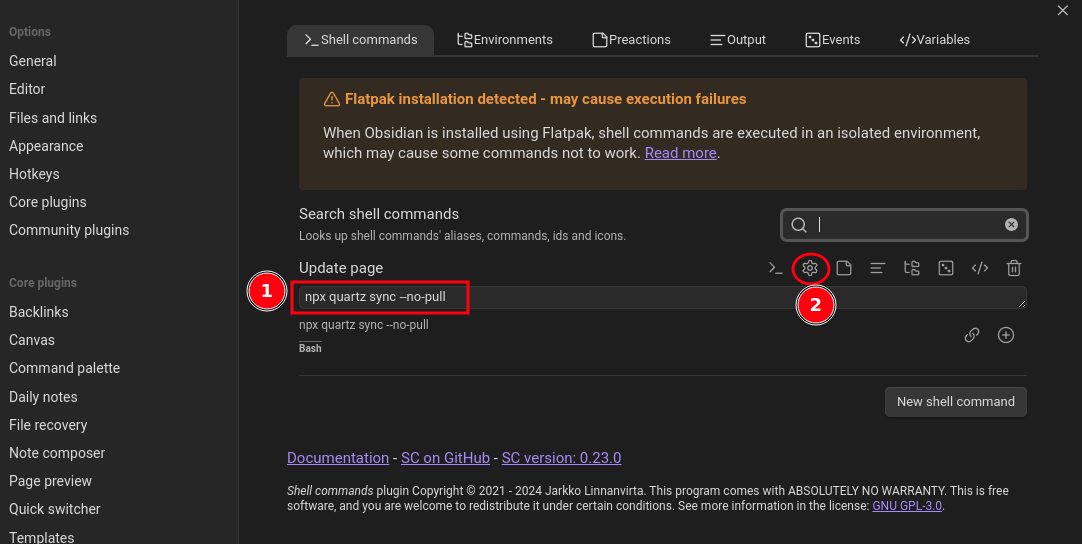This screenshot has height=544, width=1082.
Task: Click the output lines icon for Update page
Action: click(877, 268)
